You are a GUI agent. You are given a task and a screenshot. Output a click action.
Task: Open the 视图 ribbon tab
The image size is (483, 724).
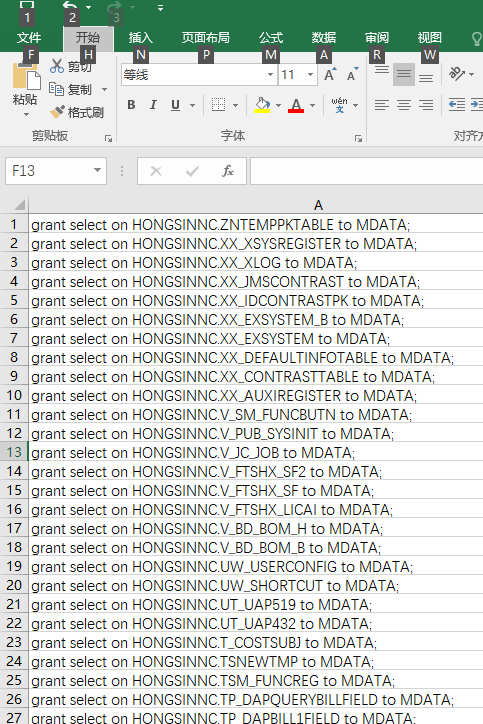(429, 37)
